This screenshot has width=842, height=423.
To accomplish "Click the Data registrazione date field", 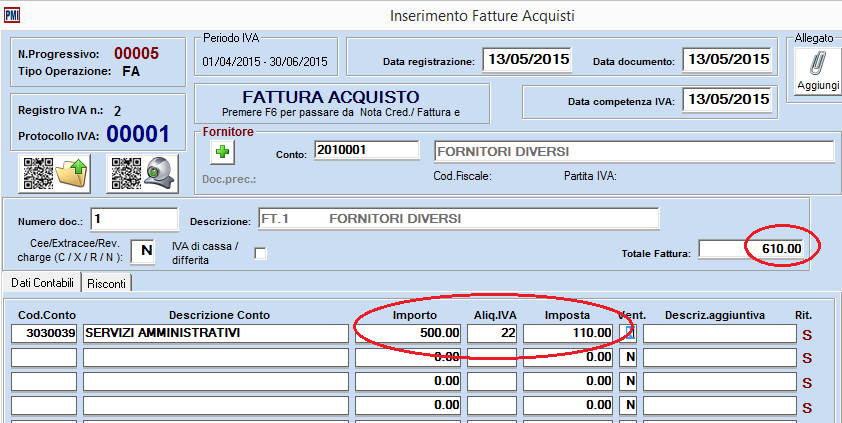I will [527, 59].
